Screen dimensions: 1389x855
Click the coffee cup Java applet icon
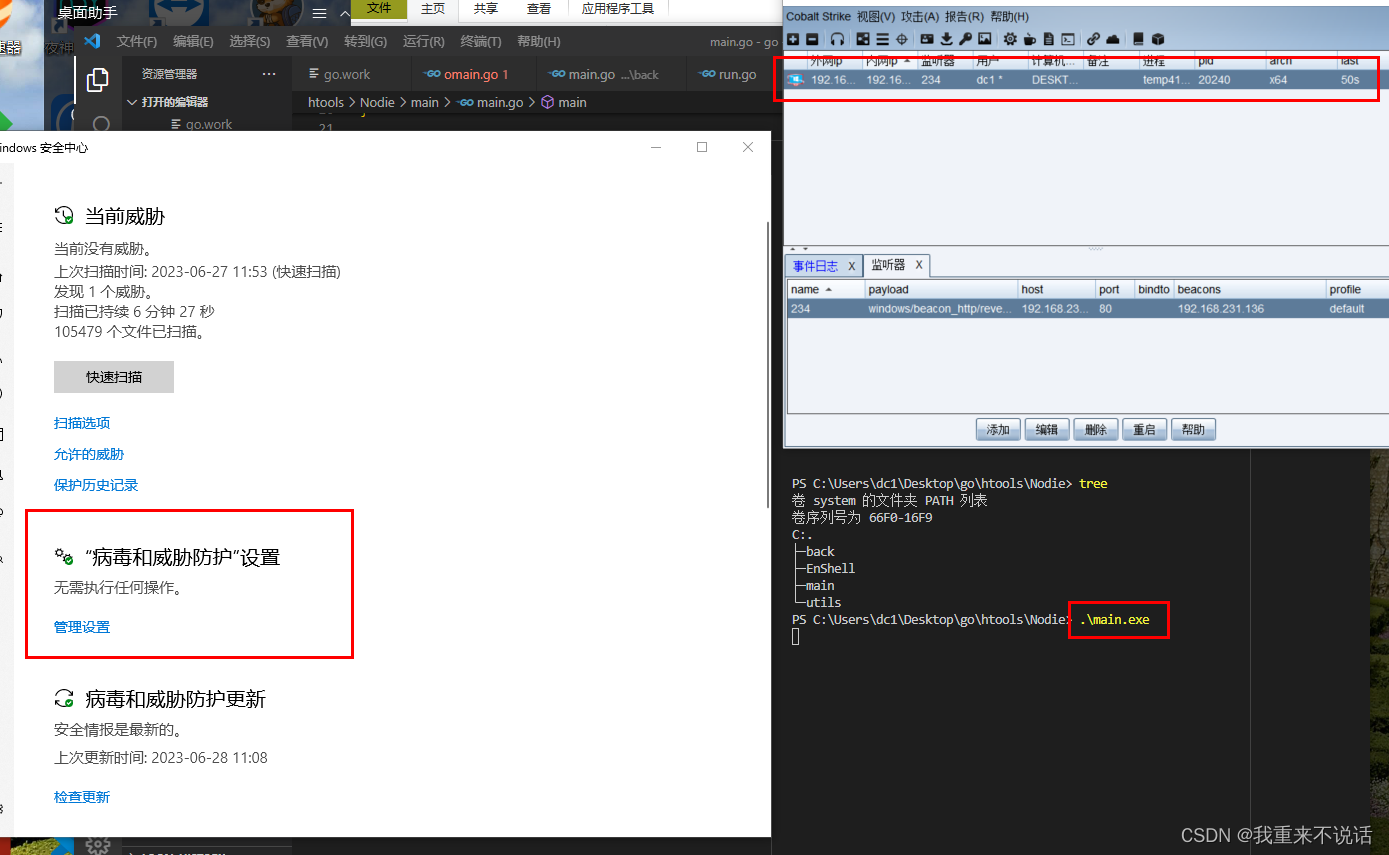tap(1029, 39)
